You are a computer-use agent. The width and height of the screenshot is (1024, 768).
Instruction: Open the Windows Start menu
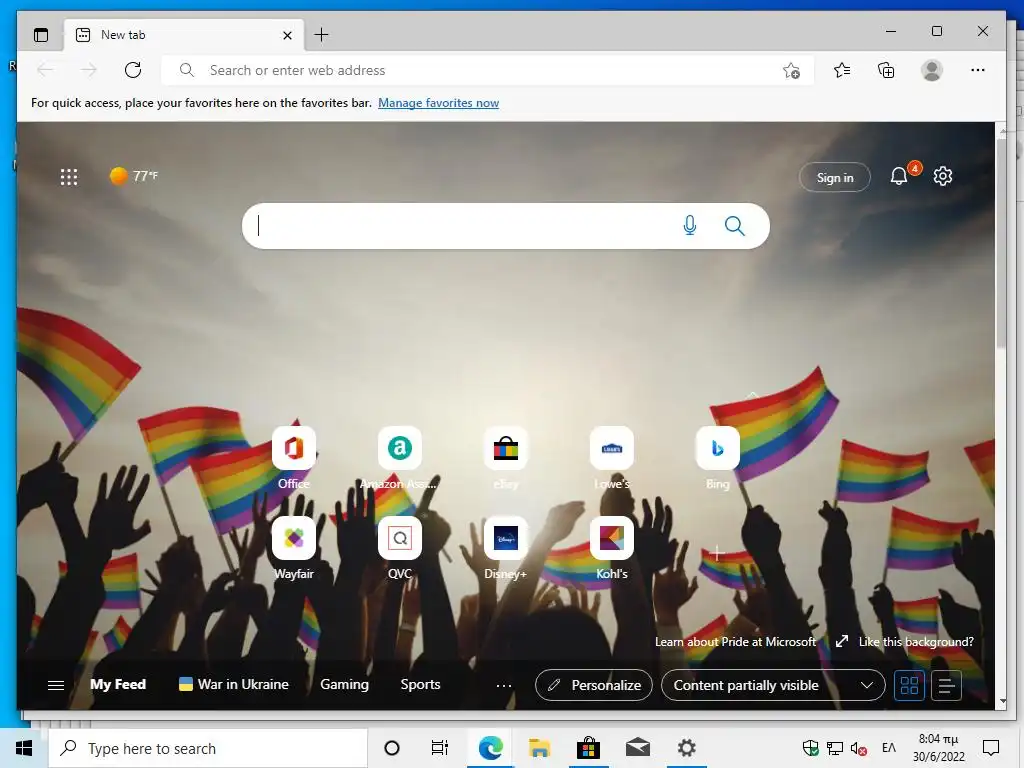[24, 748]
